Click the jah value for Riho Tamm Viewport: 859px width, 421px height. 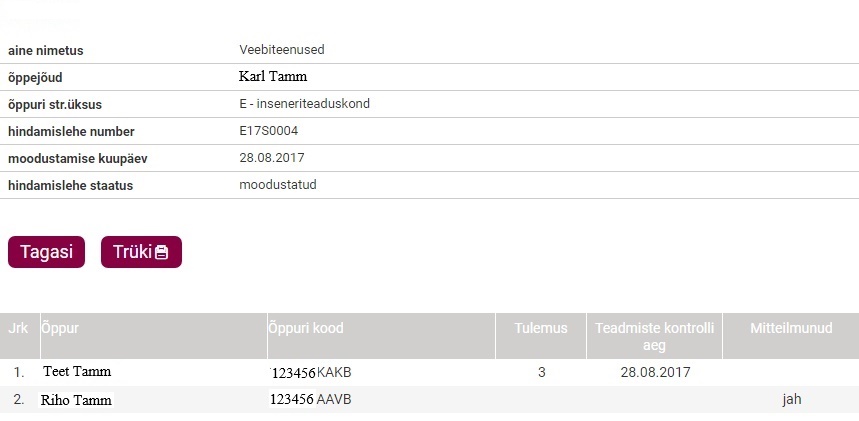coord(792,400)
